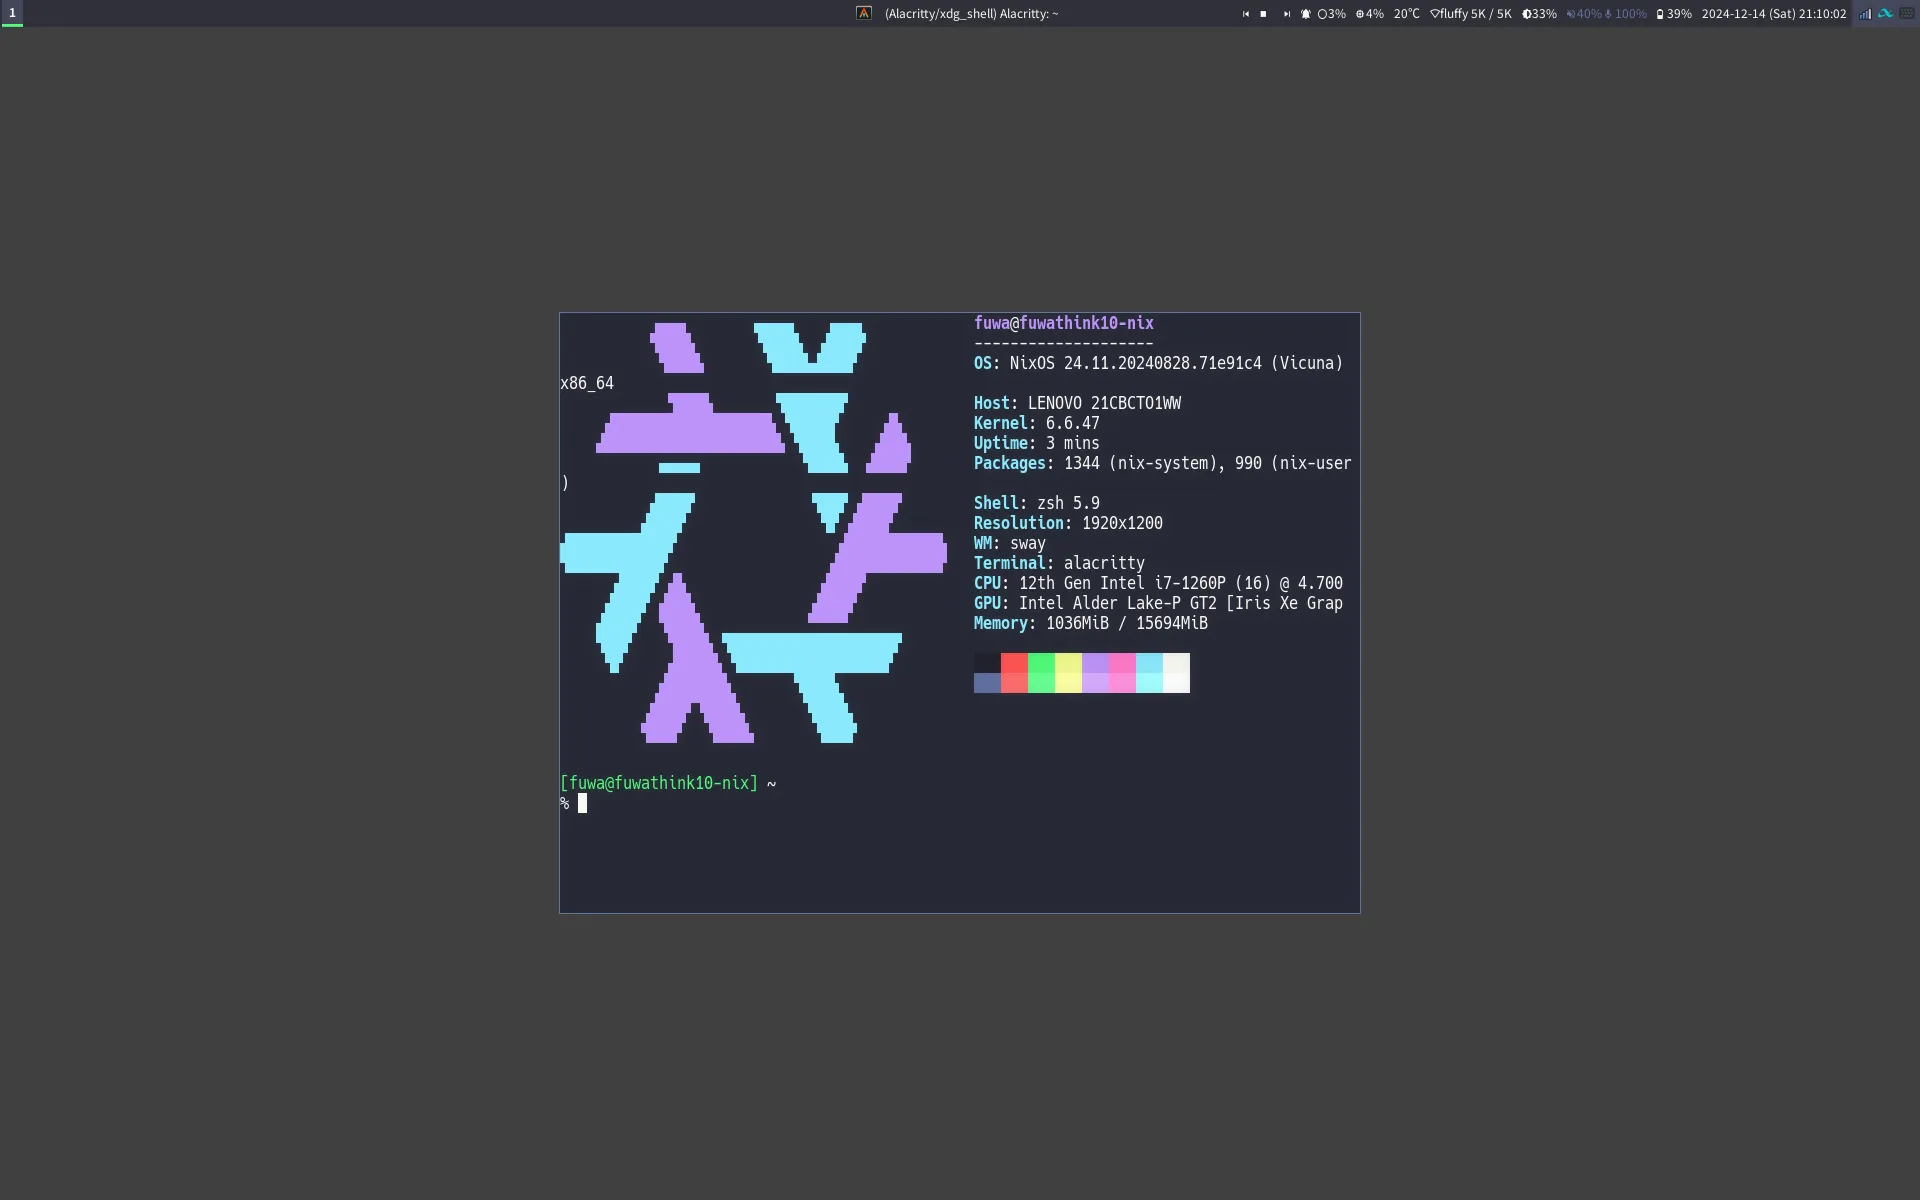Click the Alacritty app icon in the title
Image resolution: width=1920 pixels, height=1200 pixels.
click(864, 13)
